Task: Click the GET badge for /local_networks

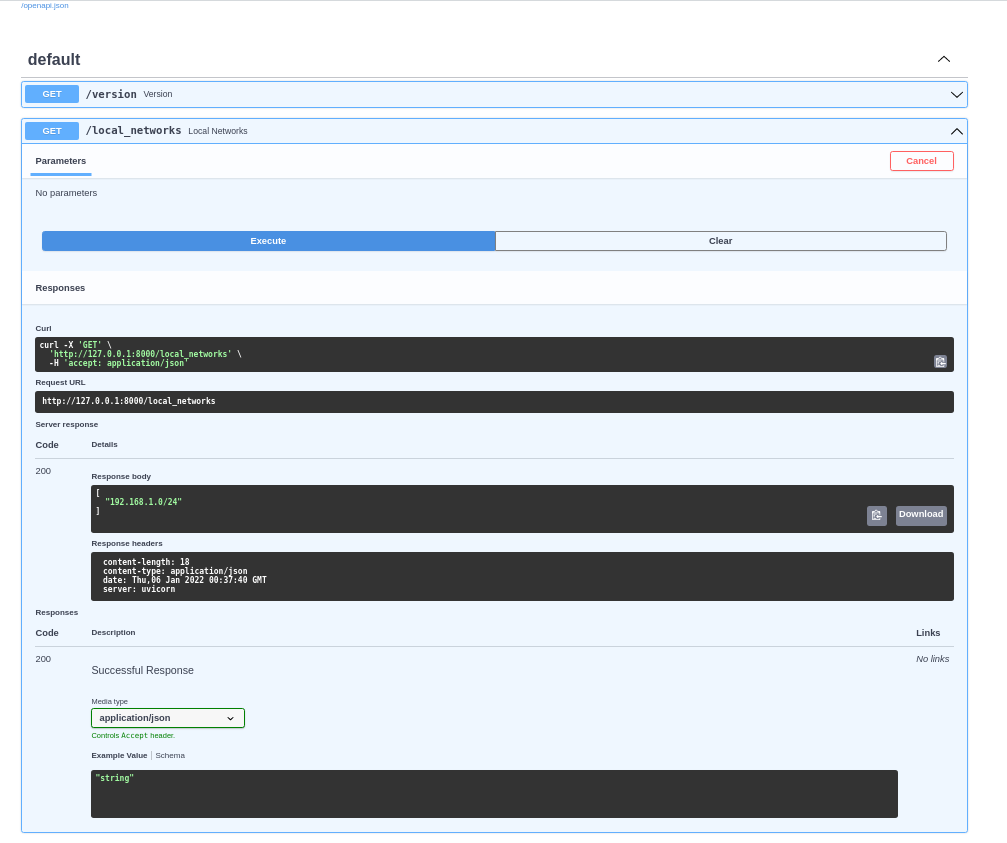Action: (52, 131)
